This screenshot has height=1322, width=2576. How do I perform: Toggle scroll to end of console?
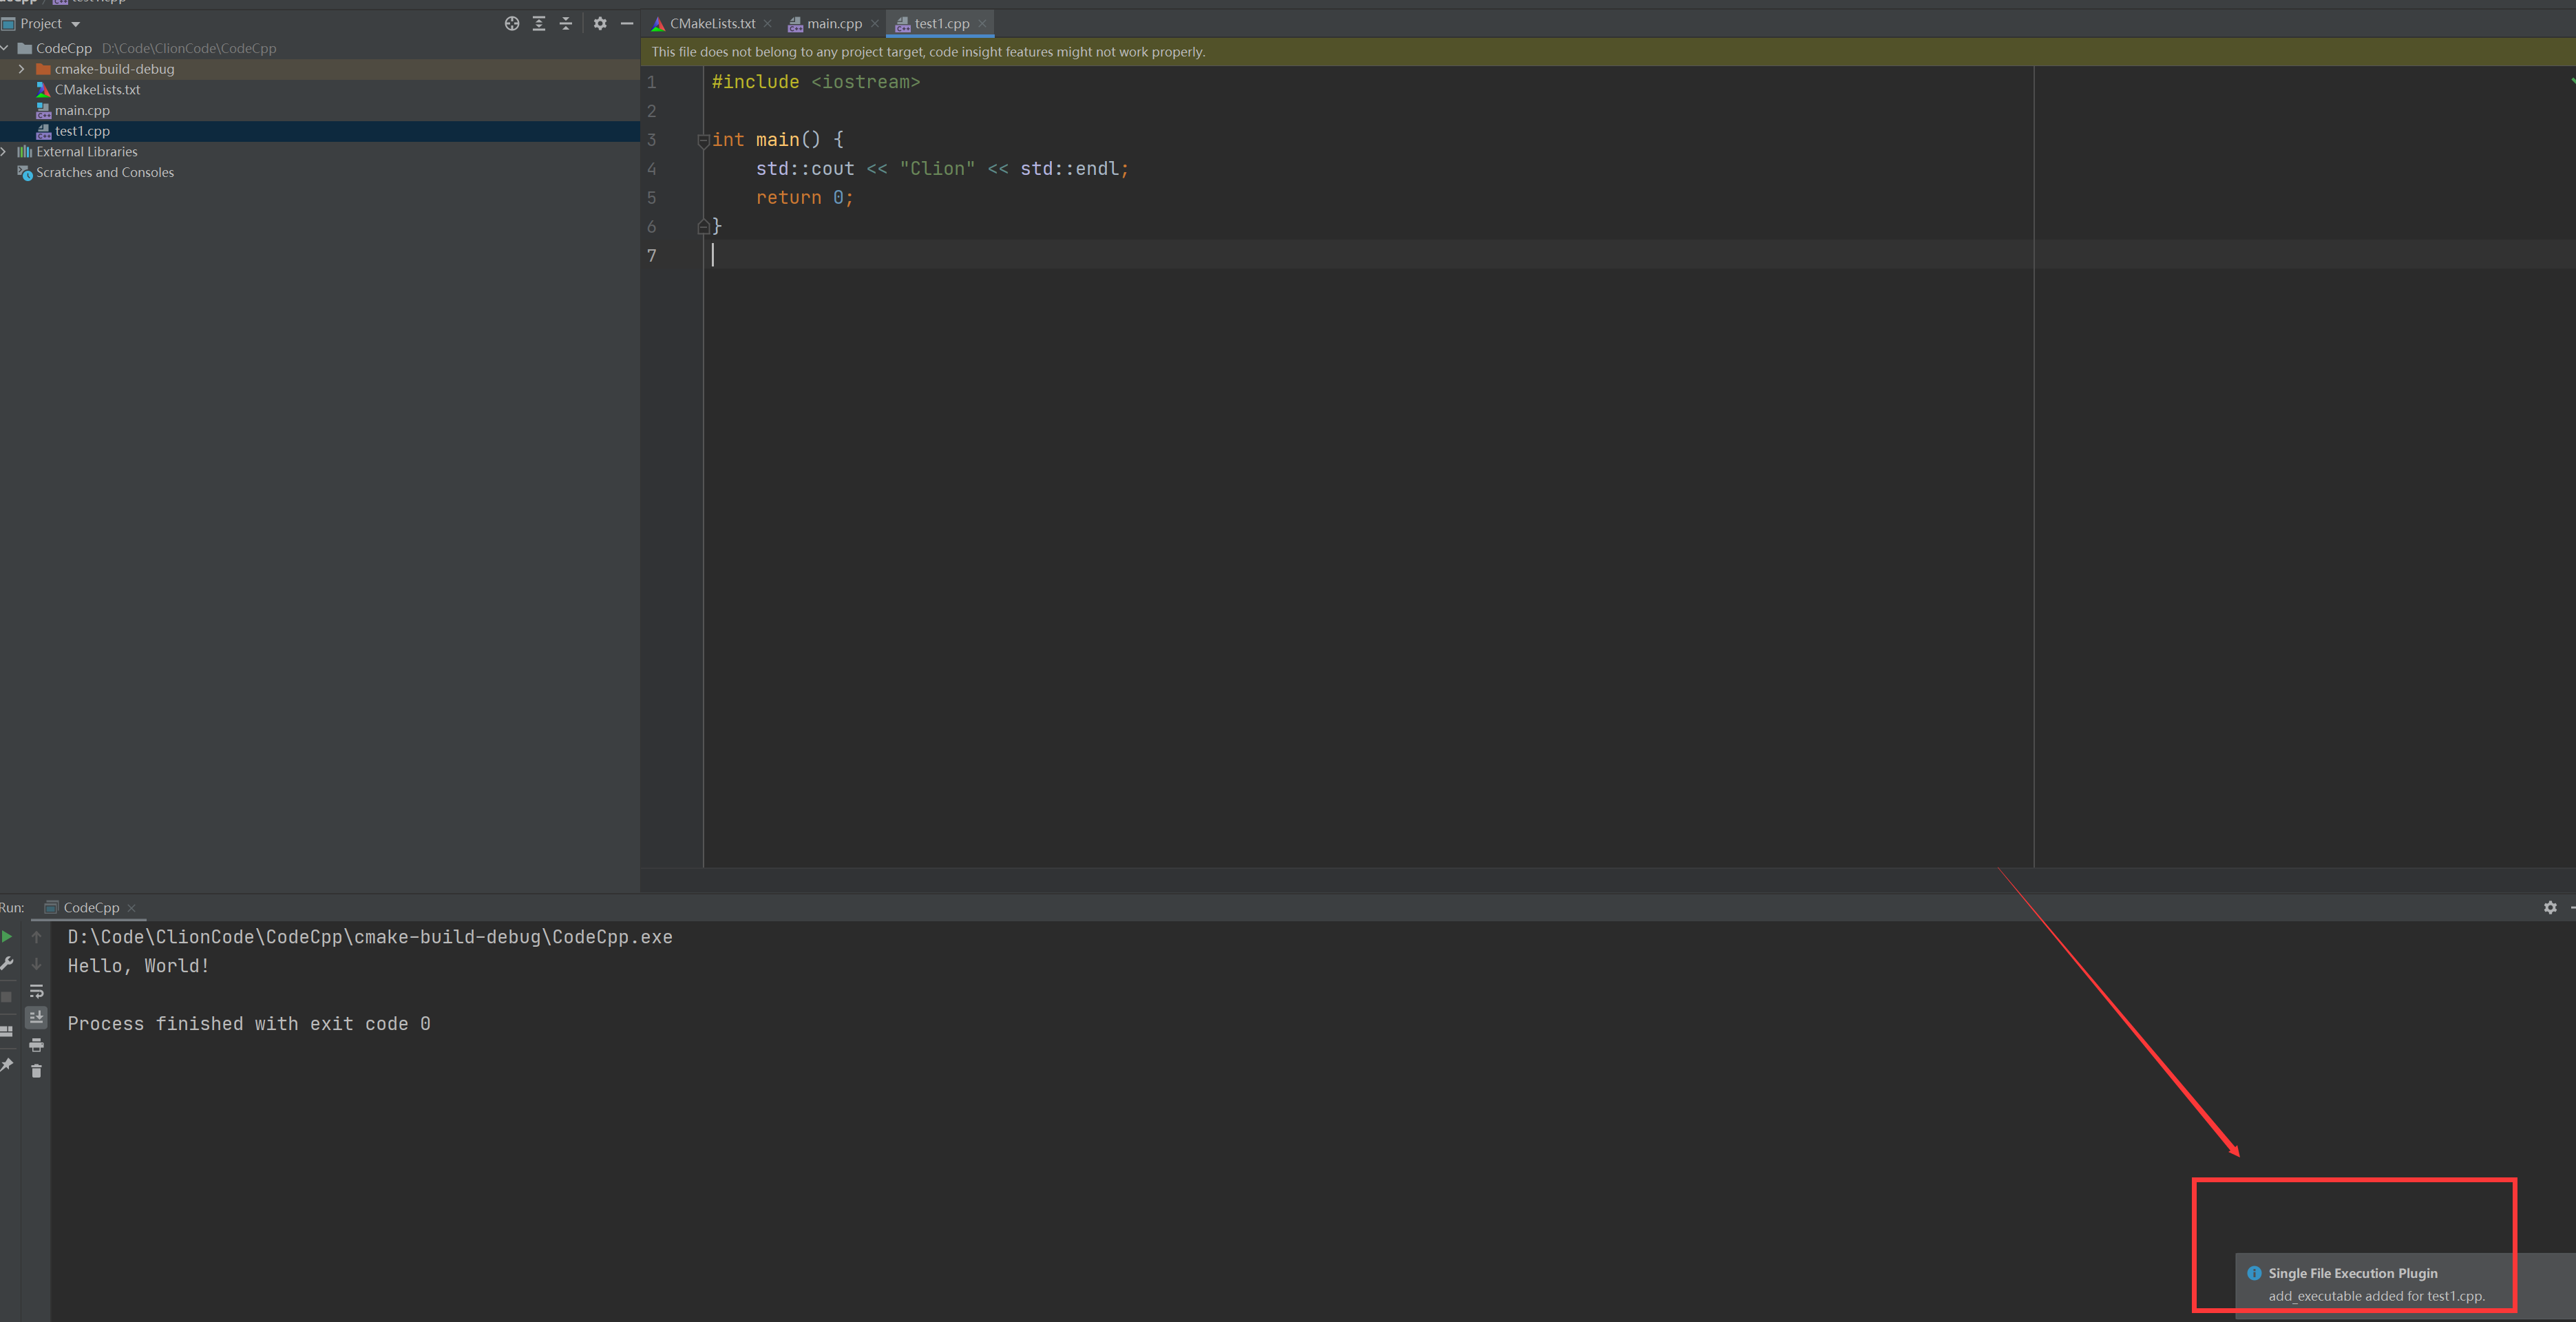(37, 1017)
